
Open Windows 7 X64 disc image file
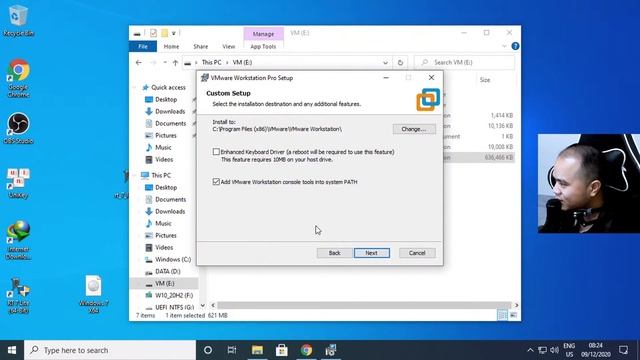point(93,294)
